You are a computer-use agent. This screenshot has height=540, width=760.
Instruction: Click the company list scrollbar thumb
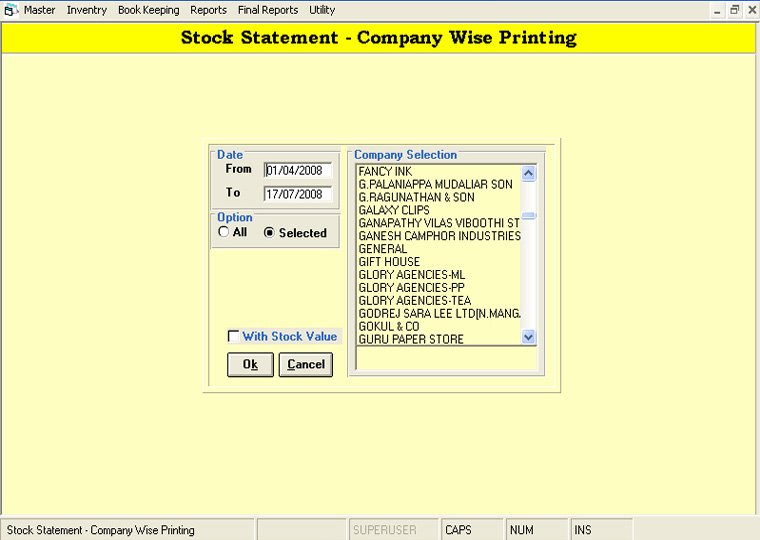click(529, 216)
